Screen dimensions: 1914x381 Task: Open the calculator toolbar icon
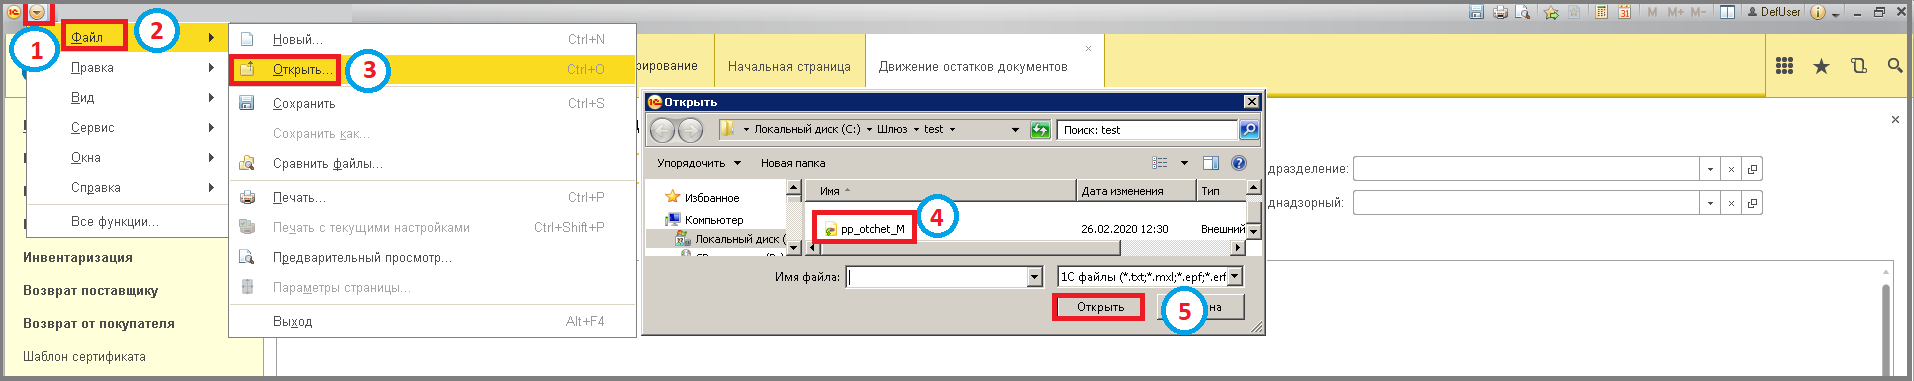tap(1601, 12)
